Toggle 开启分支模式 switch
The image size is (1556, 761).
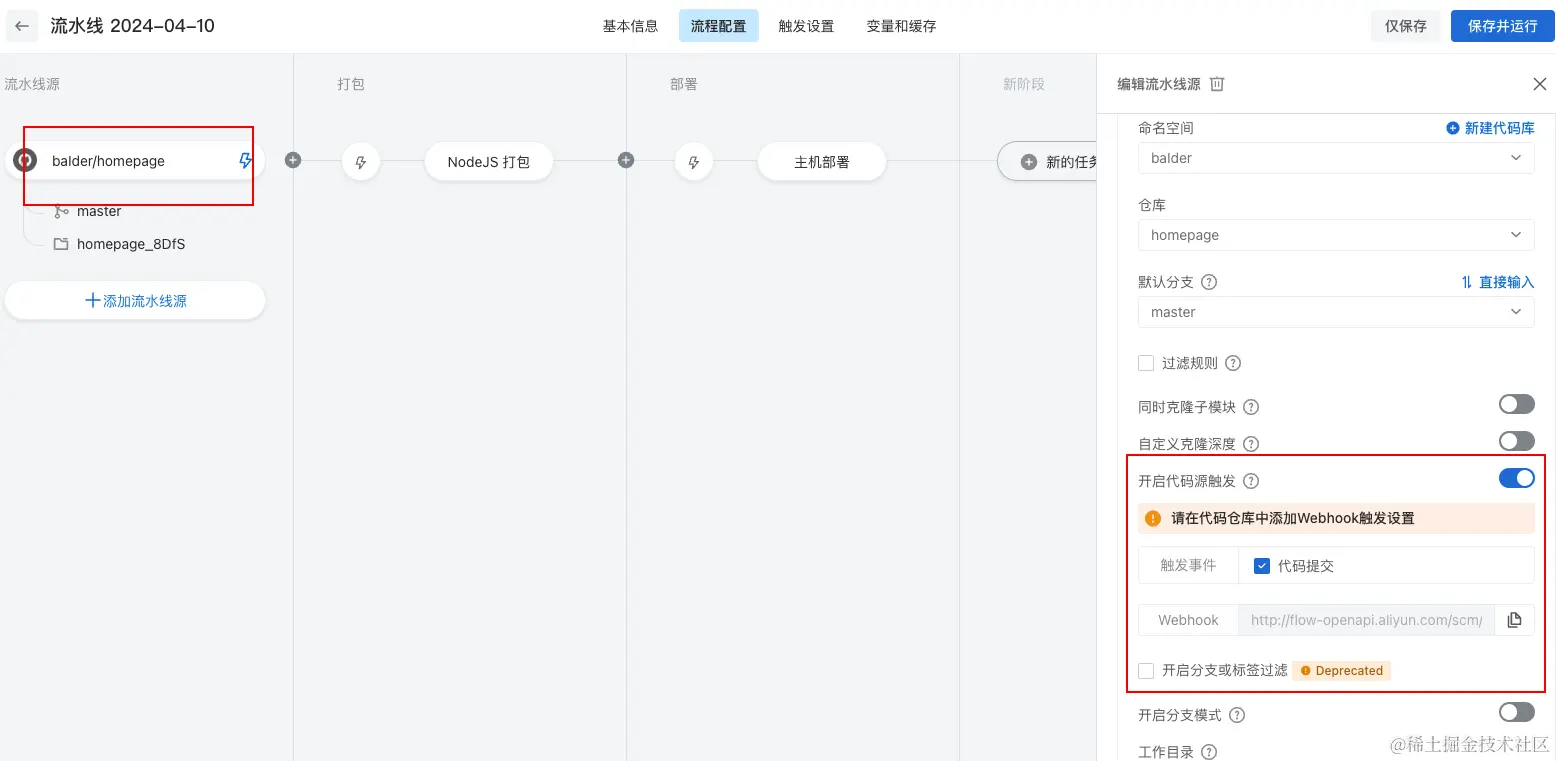click(x=1516, y=712)
